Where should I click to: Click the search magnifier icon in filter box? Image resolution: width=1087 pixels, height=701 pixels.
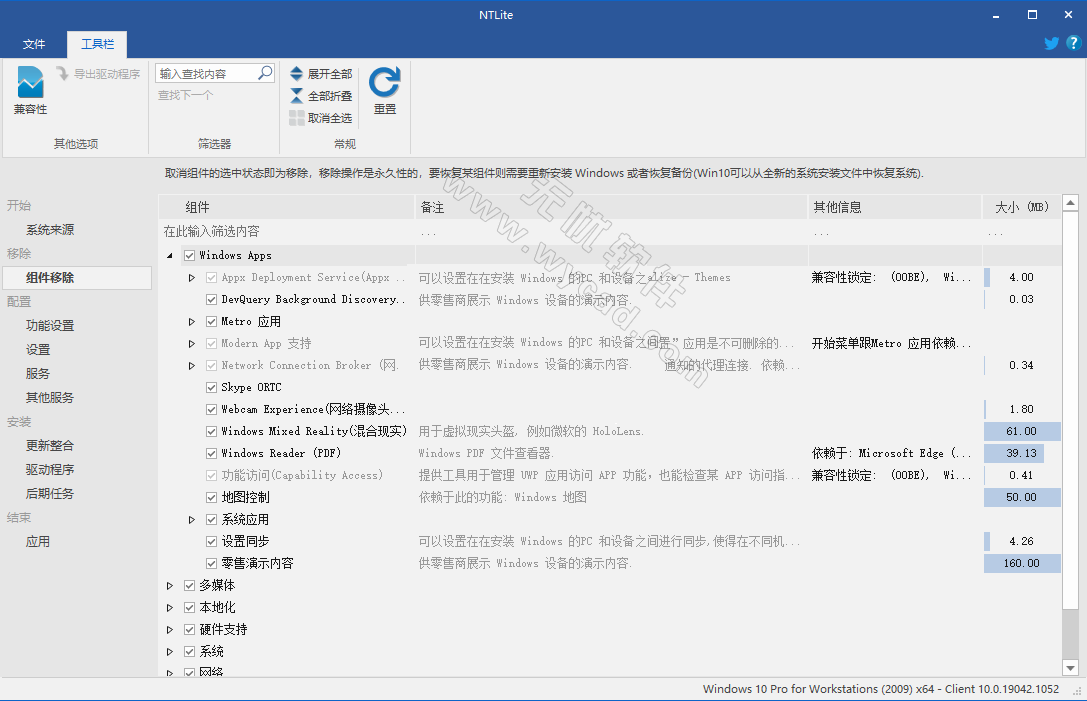point(265,73)
